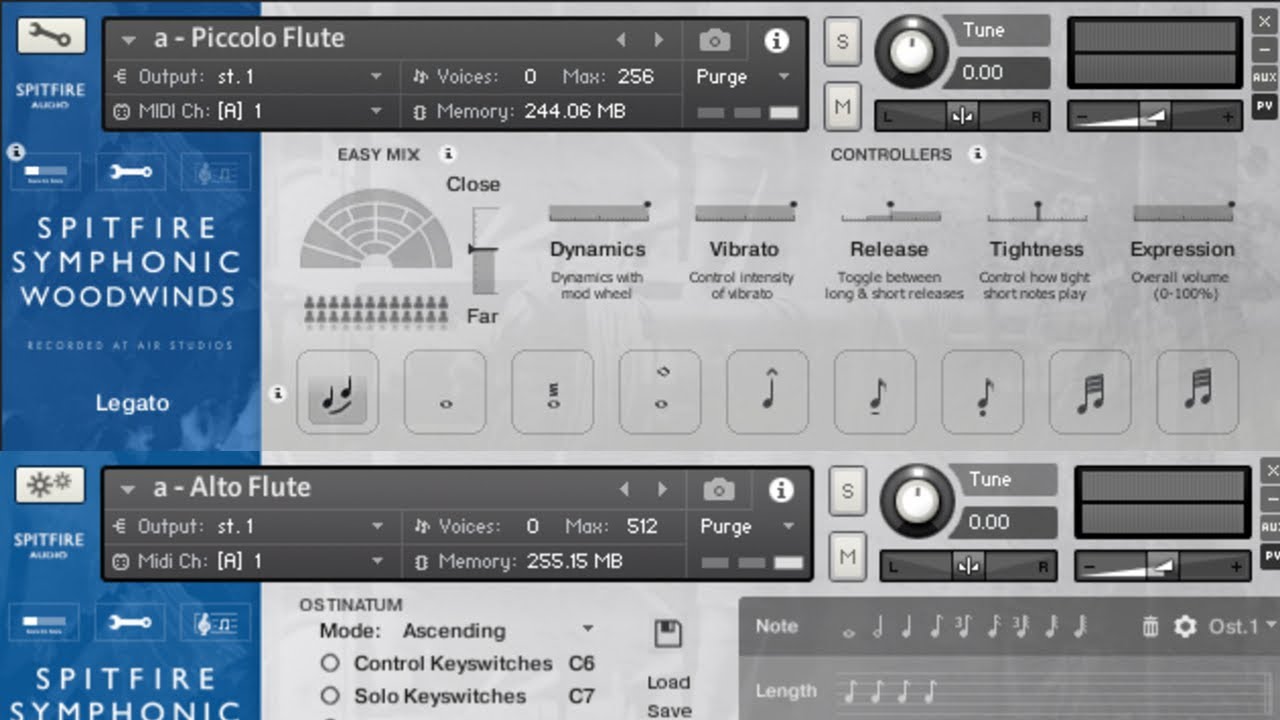Click Piccolo Flute pan L/R slider
The height and width of the screenshot is (720, 1280).
[x=962, y=117]
